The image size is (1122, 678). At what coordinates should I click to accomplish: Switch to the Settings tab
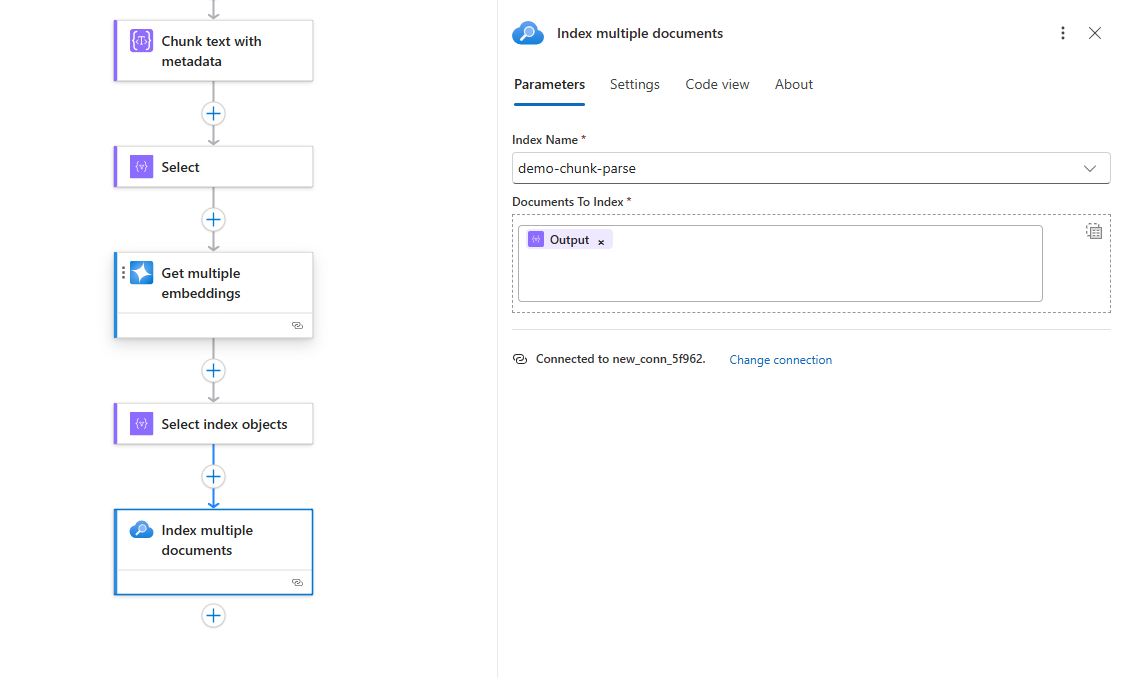pyautogui.click(x=634, y=85)
